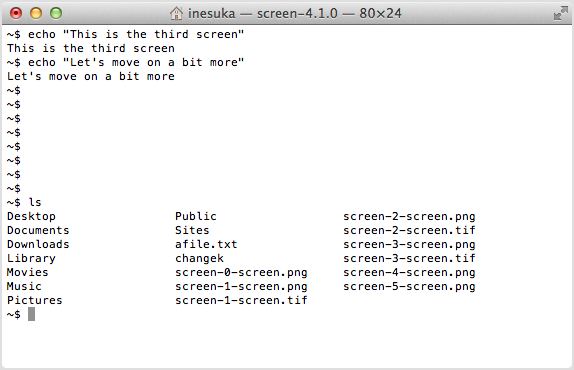Click screen-2-screen.tif file name
Image resolution: width=574 pixels, height=370 pixels.
(409, 230)
